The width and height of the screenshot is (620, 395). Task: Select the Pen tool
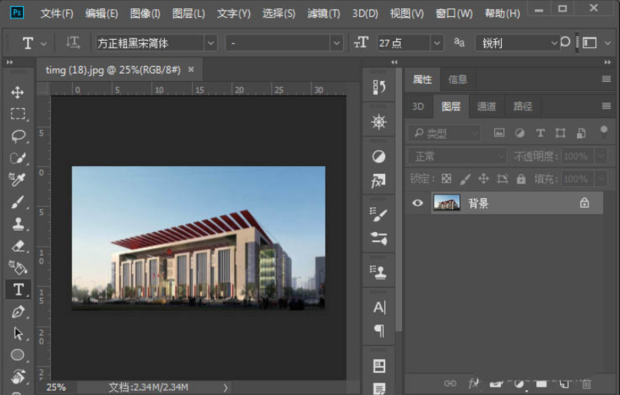click(x=18, y=312)
